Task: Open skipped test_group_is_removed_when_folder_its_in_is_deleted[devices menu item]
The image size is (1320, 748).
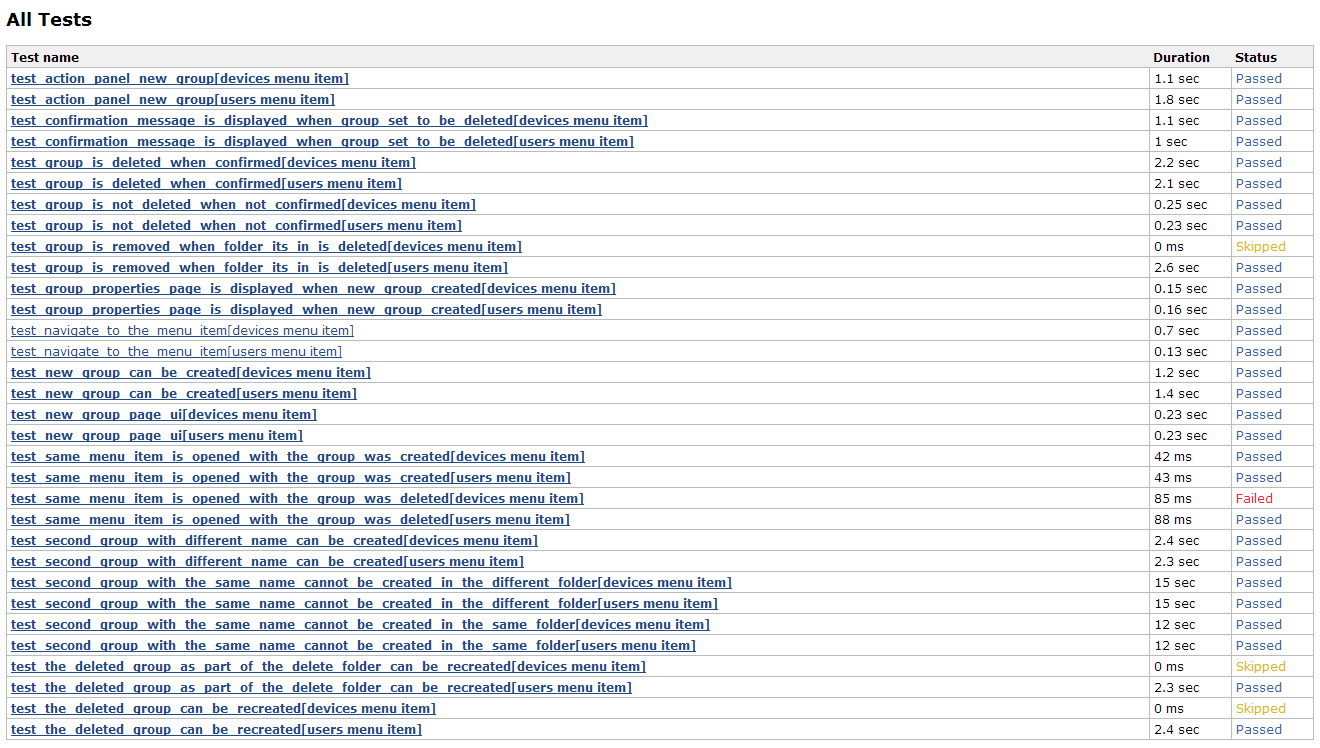Action: (266, 247)
